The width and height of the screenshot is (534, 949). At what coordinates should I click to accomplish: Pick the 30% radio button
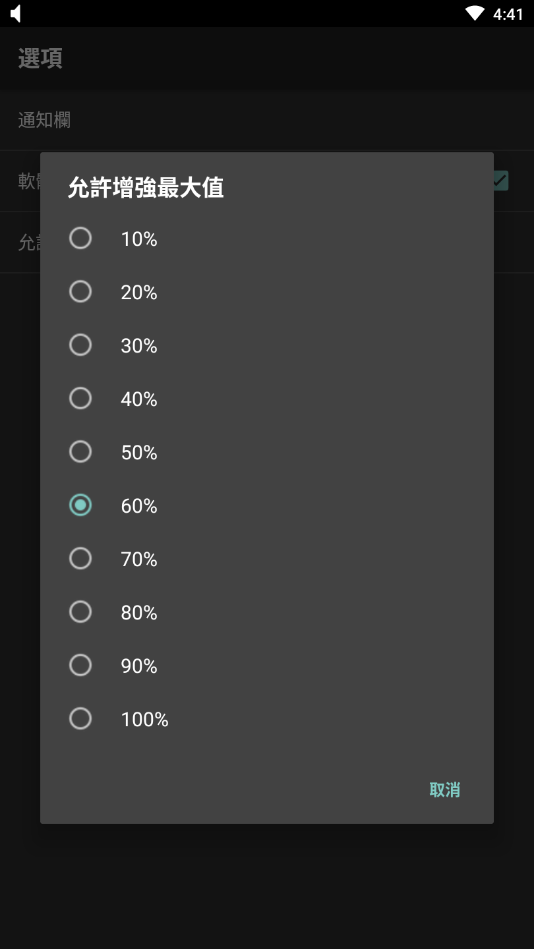tap(81, 345)
